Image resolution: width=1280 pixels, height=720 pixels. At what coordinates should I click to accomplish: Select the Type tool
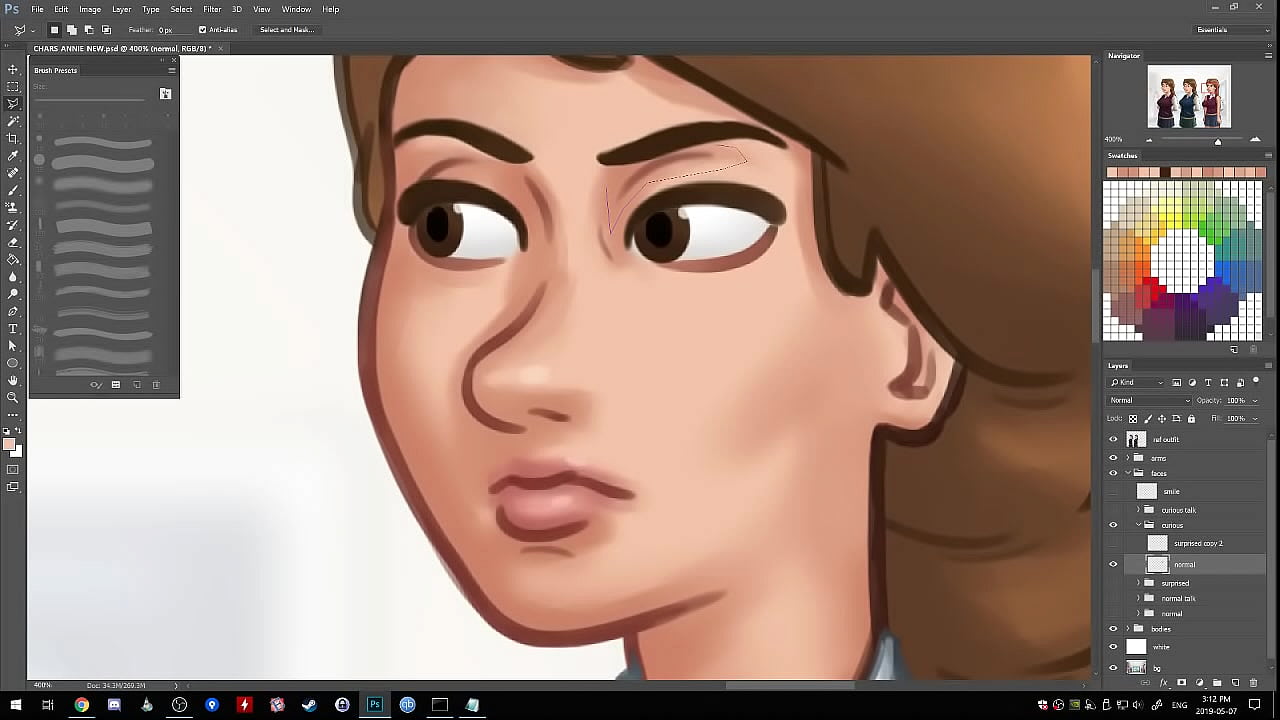pos(13,328)
